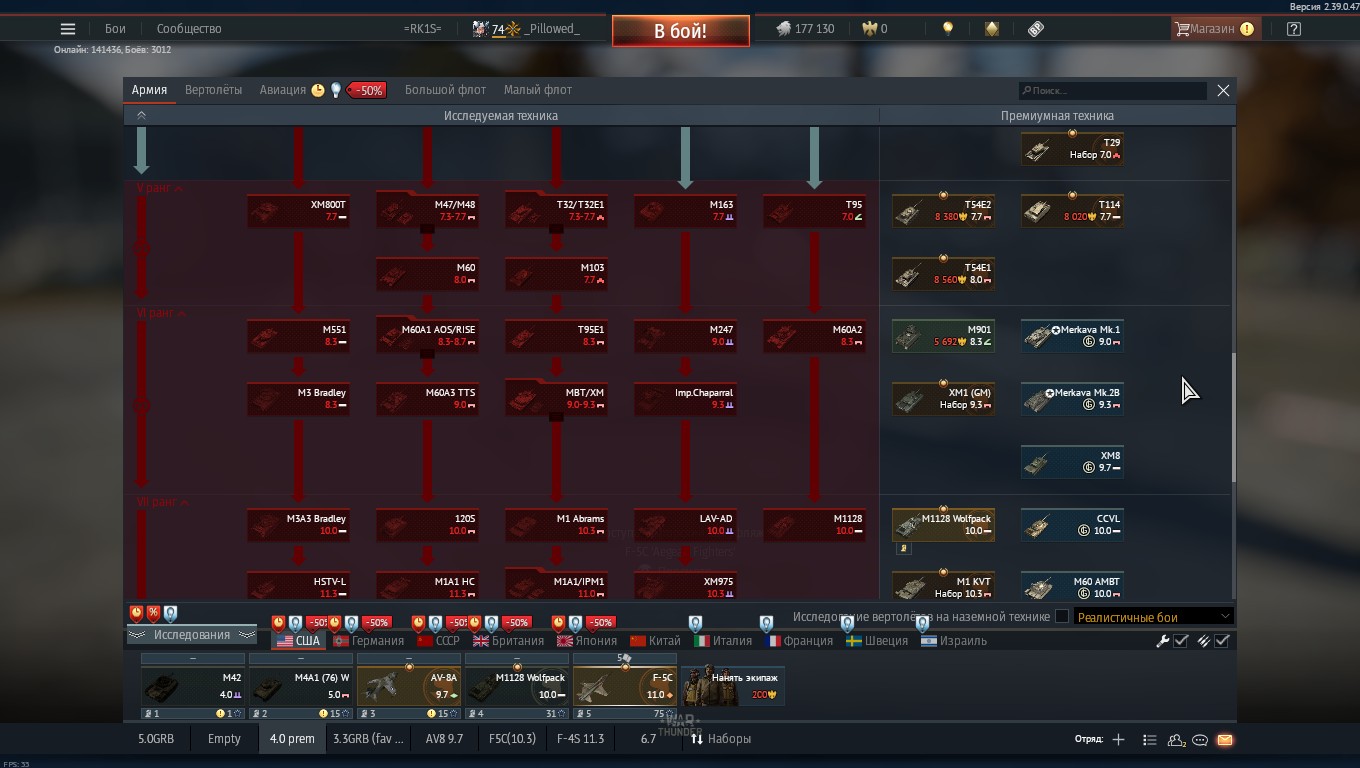Switch to Авиация tab

point(283,90)
